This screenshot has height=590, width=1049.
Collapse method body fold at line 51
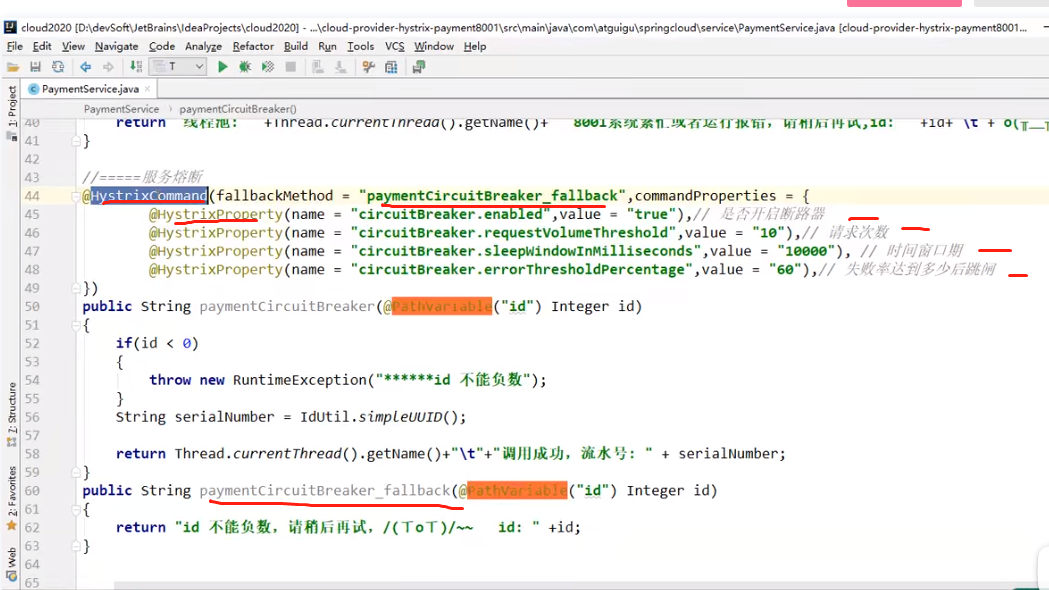pyautogui.click(x=76, y=325)
